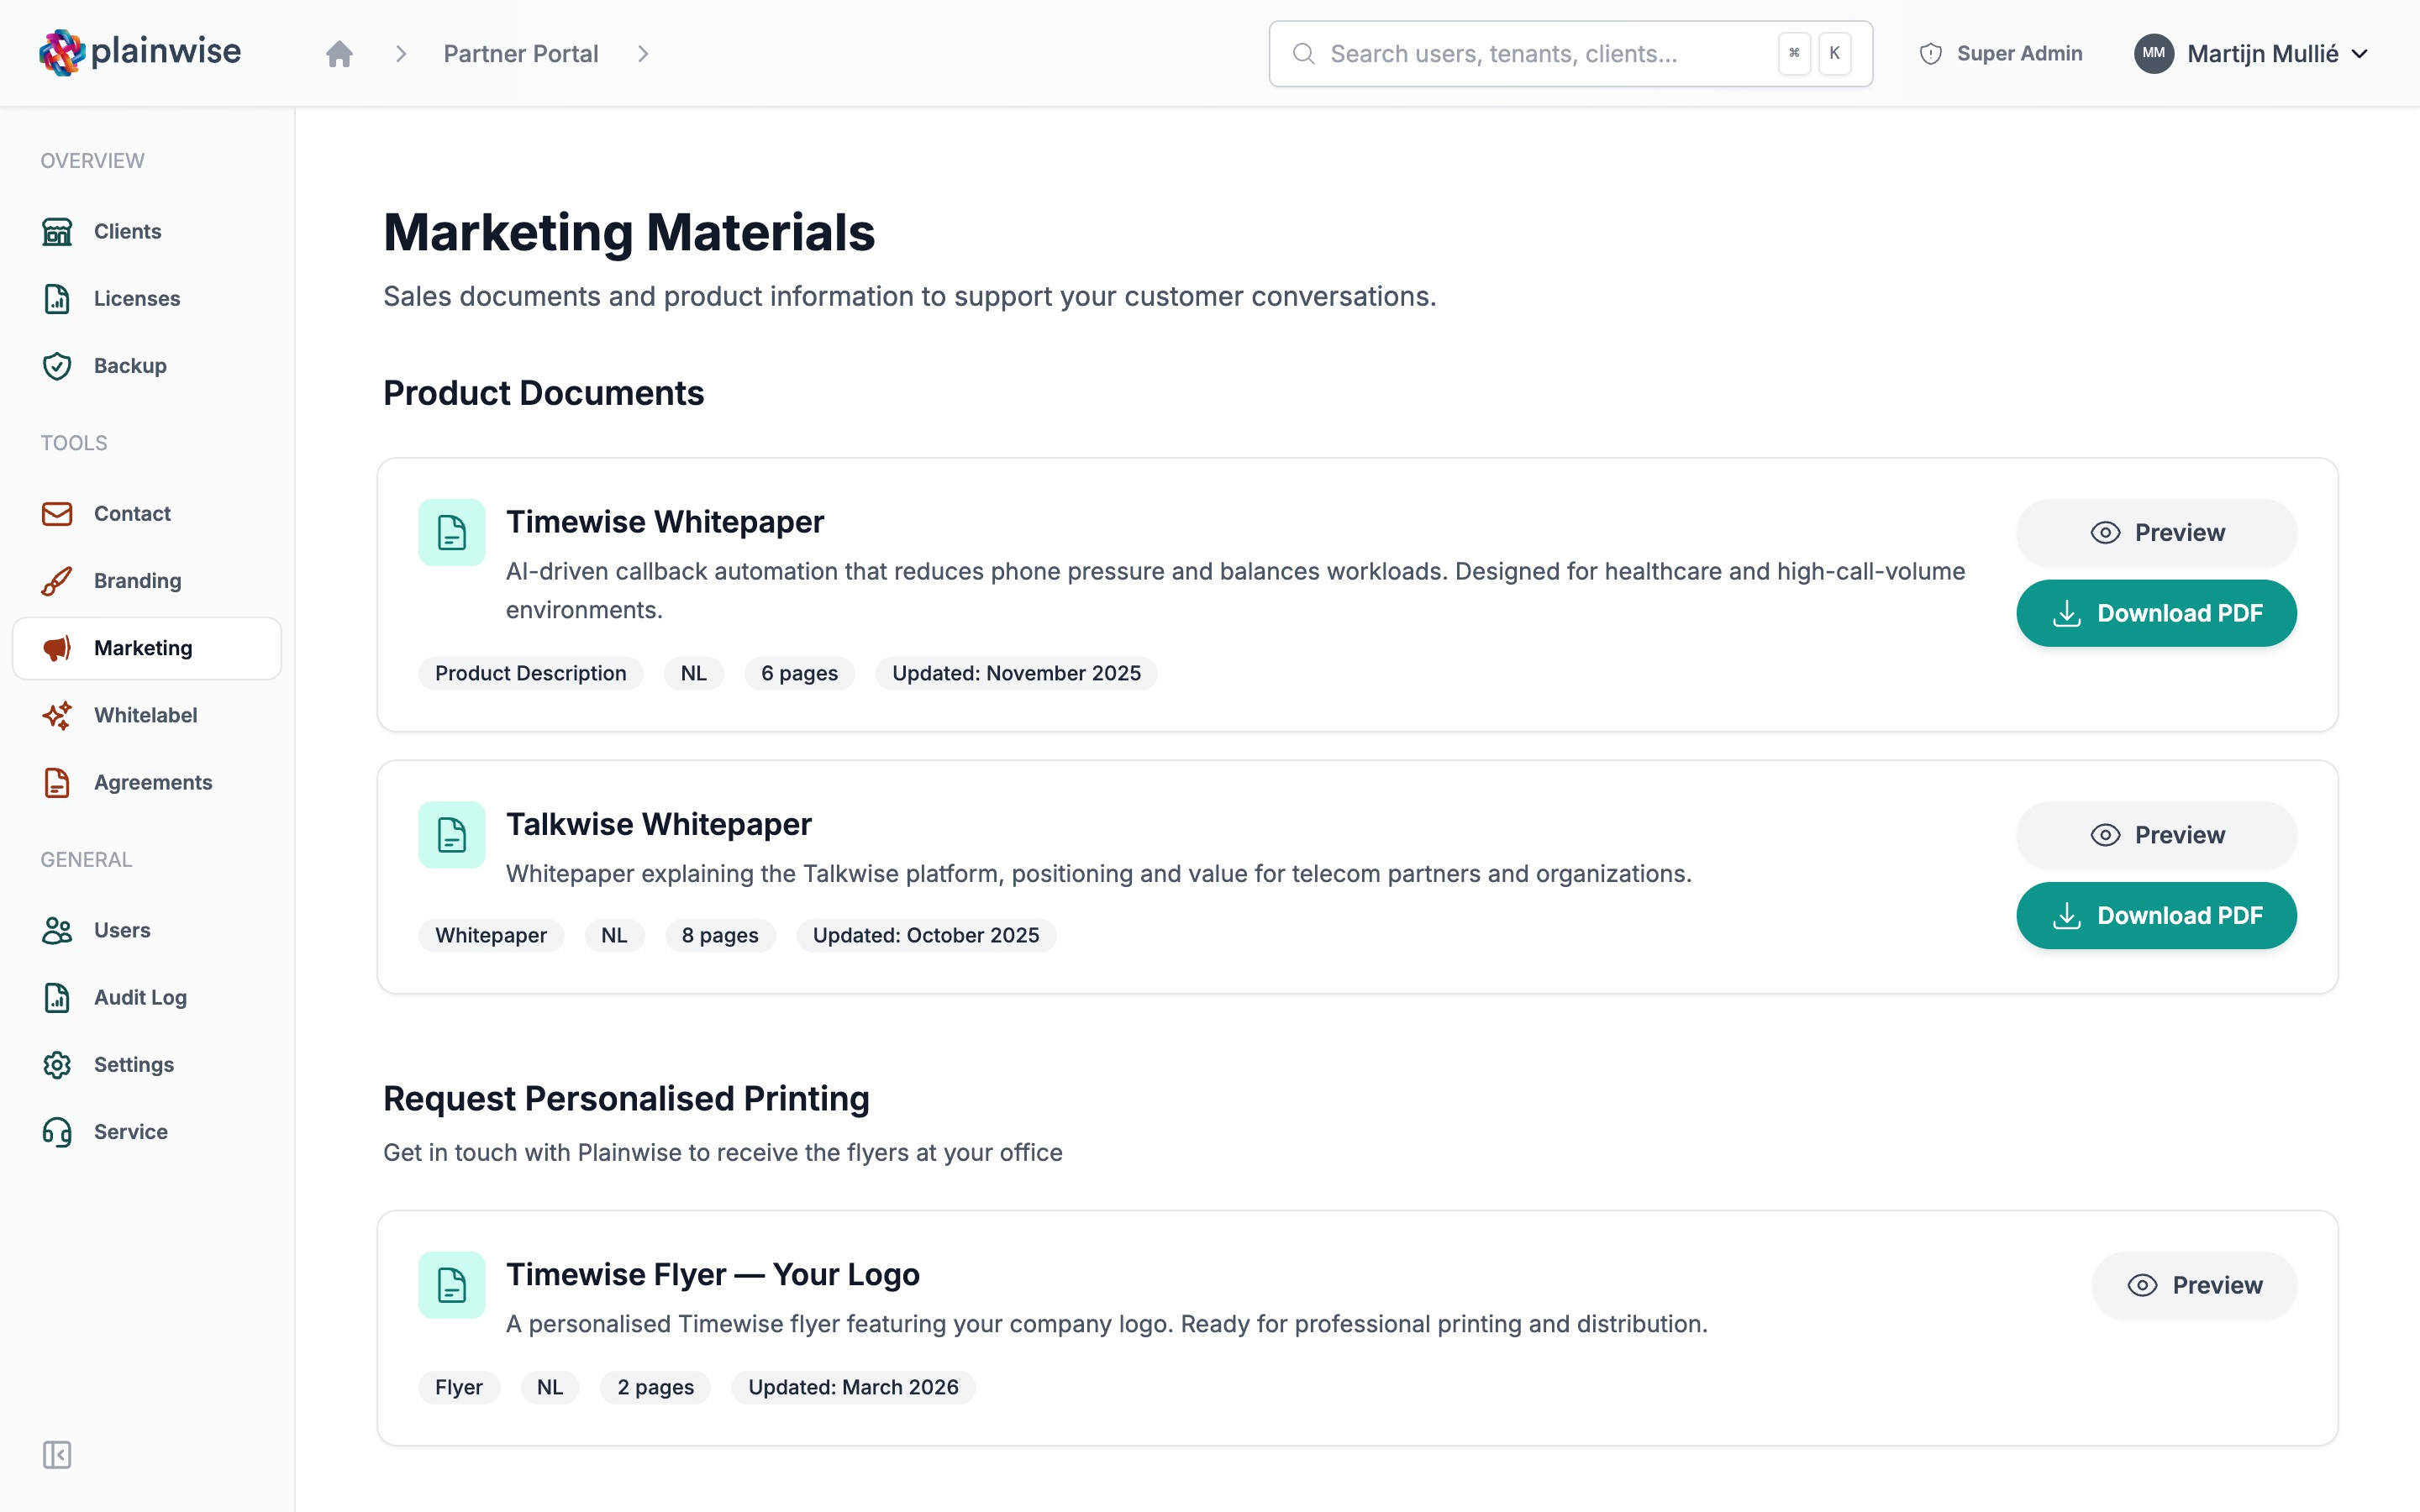Click the K shortcut key badge
The image size is (2420, 1512).
(1834, 53)
